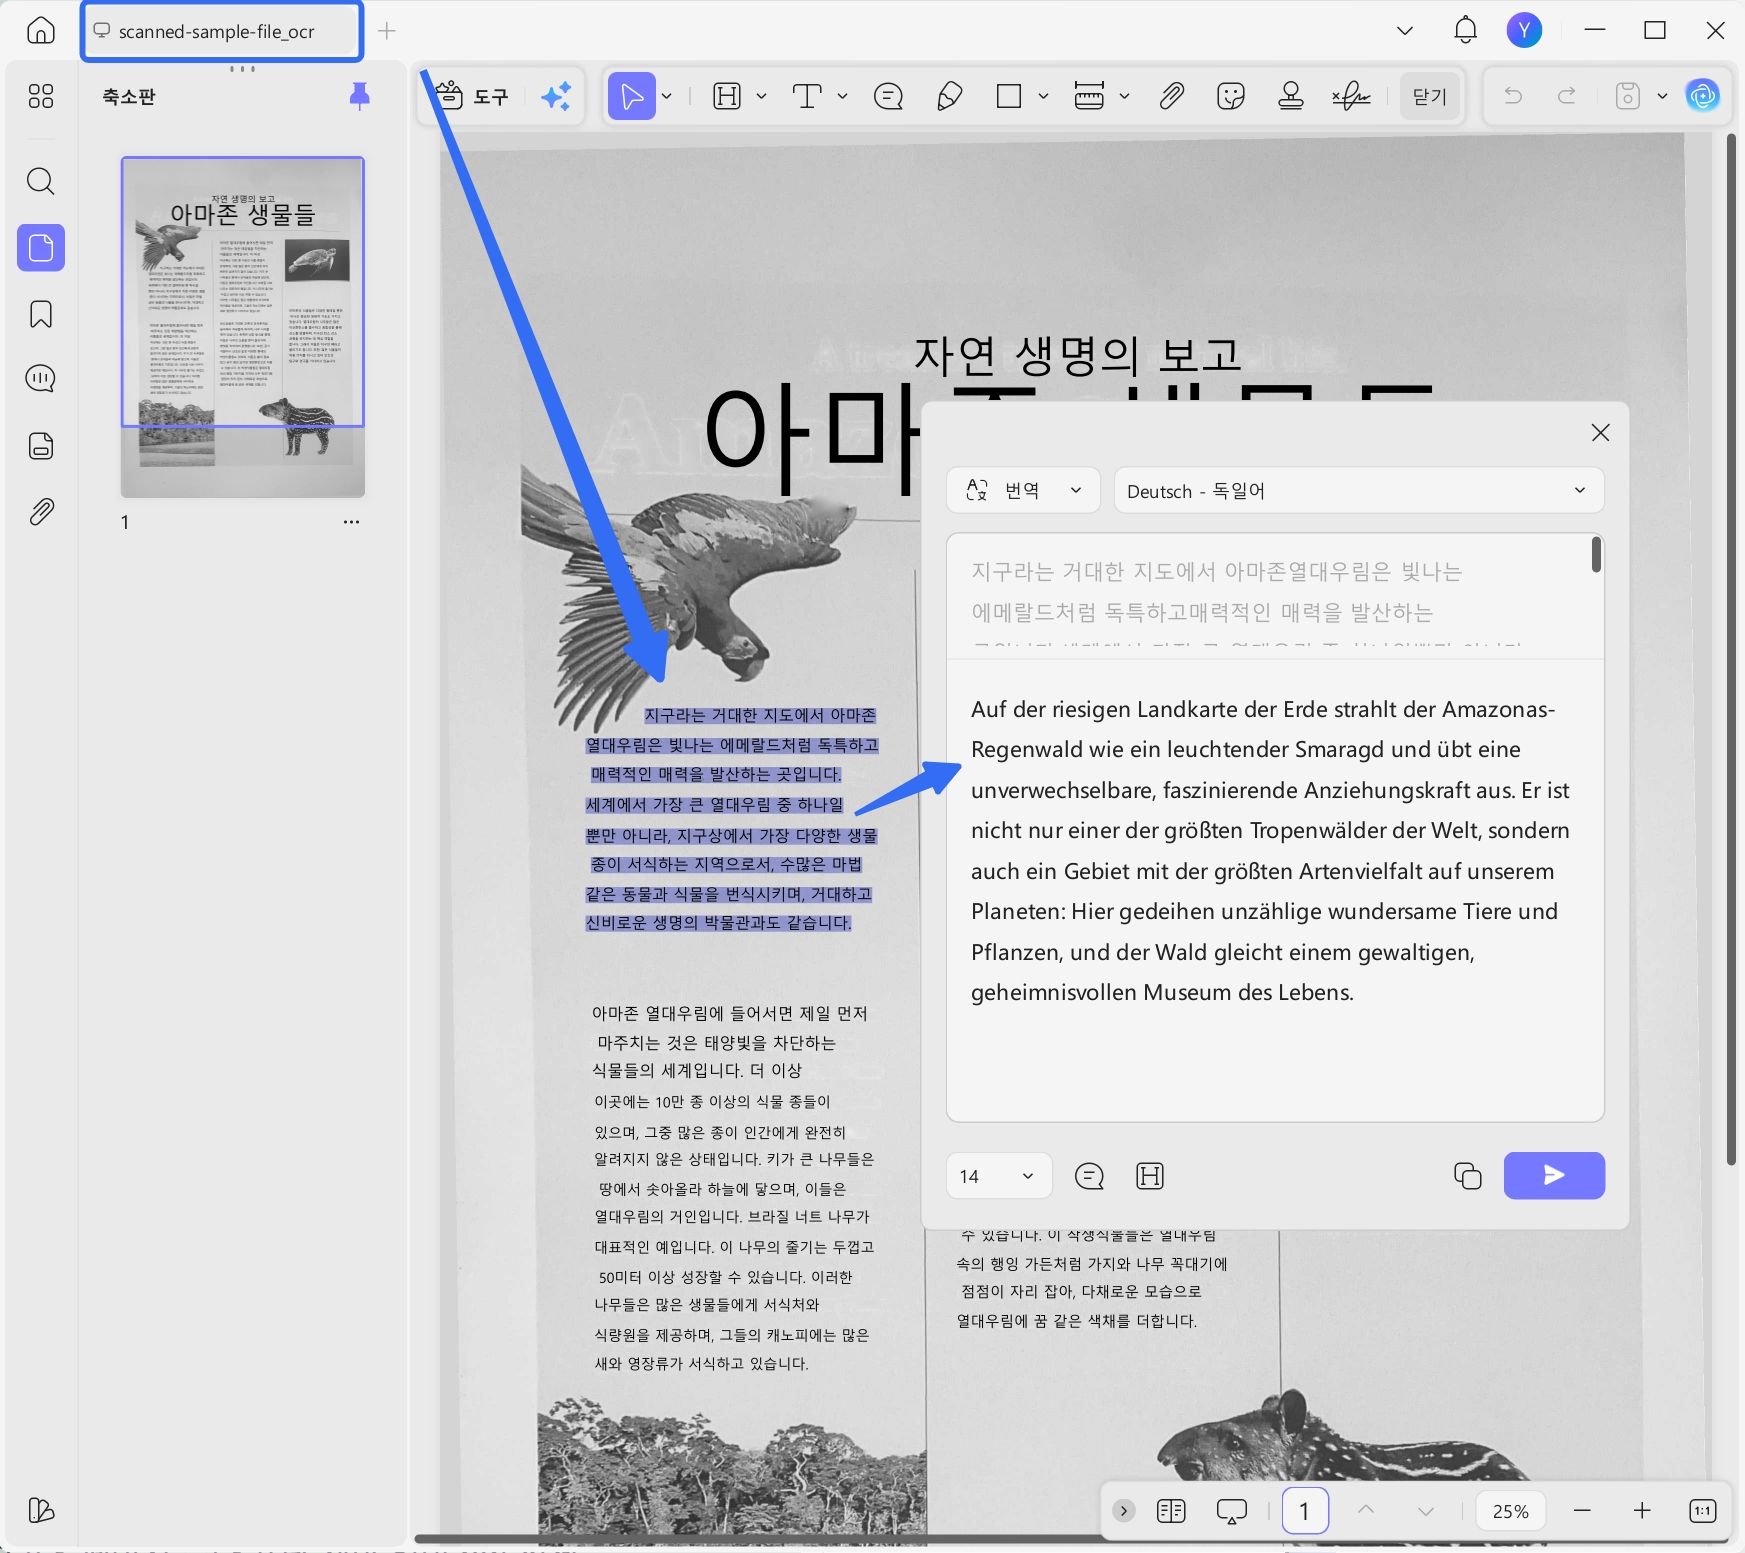
Task: Close the translation popup
Action: pos(1600,432)
